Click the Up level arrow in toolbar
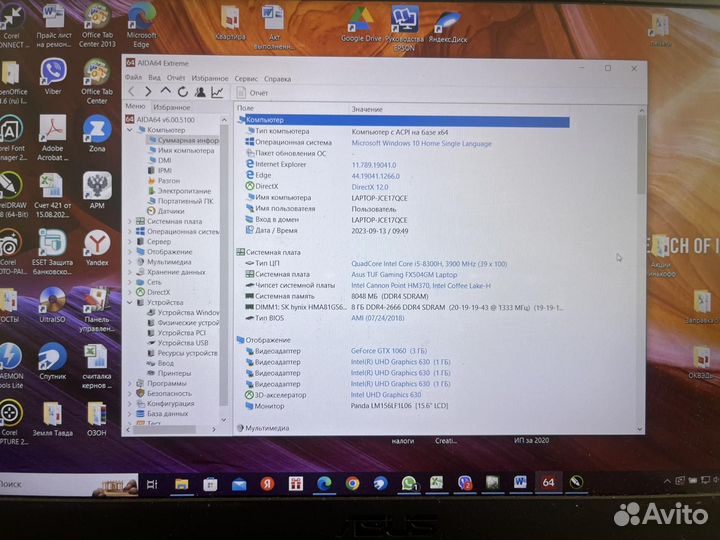 tap(166, 92)
